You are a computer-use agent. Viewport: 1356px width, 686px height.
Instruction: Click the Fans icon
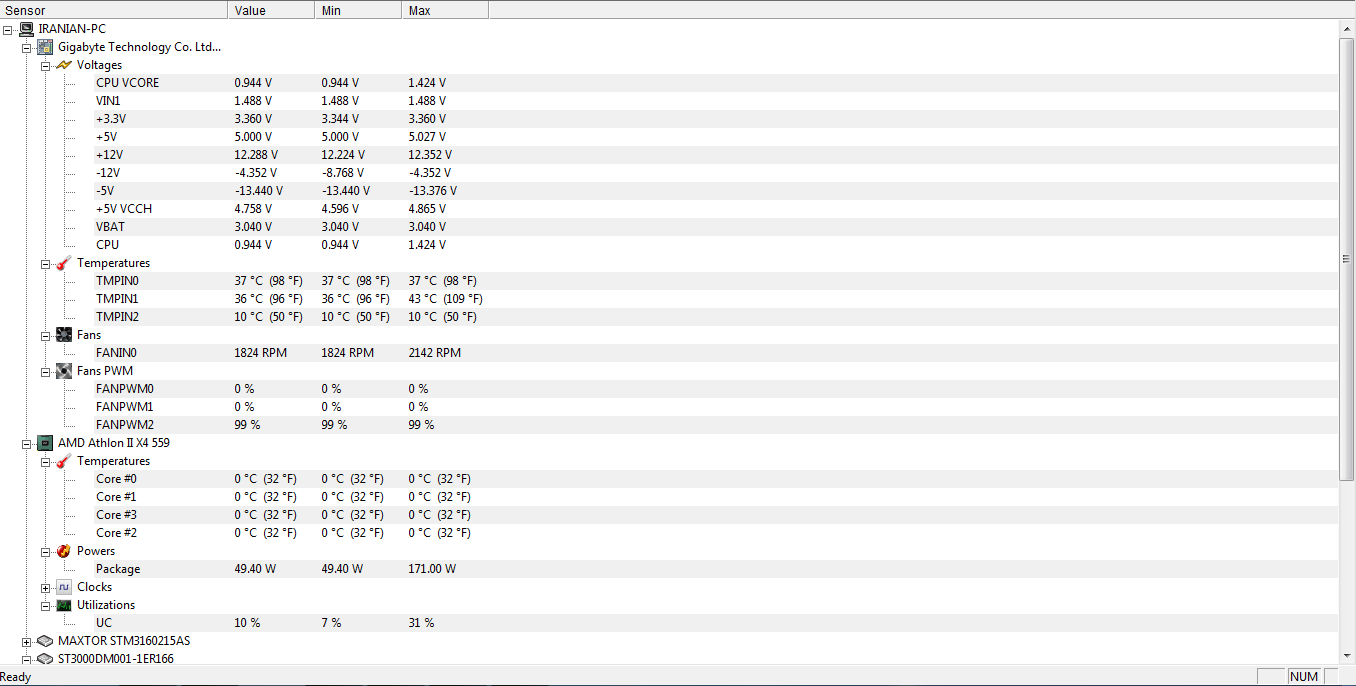(64, 335)
